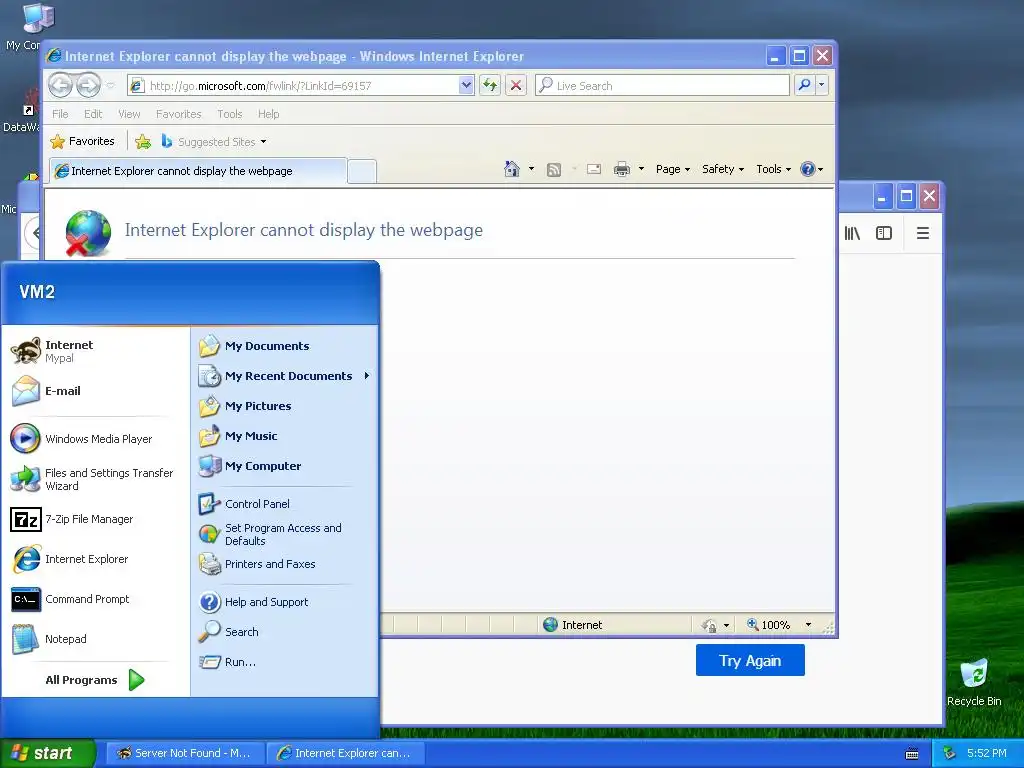Open the Safety dropdown menu
This screenshot has width=1024, height=768.
click(723, 169)
